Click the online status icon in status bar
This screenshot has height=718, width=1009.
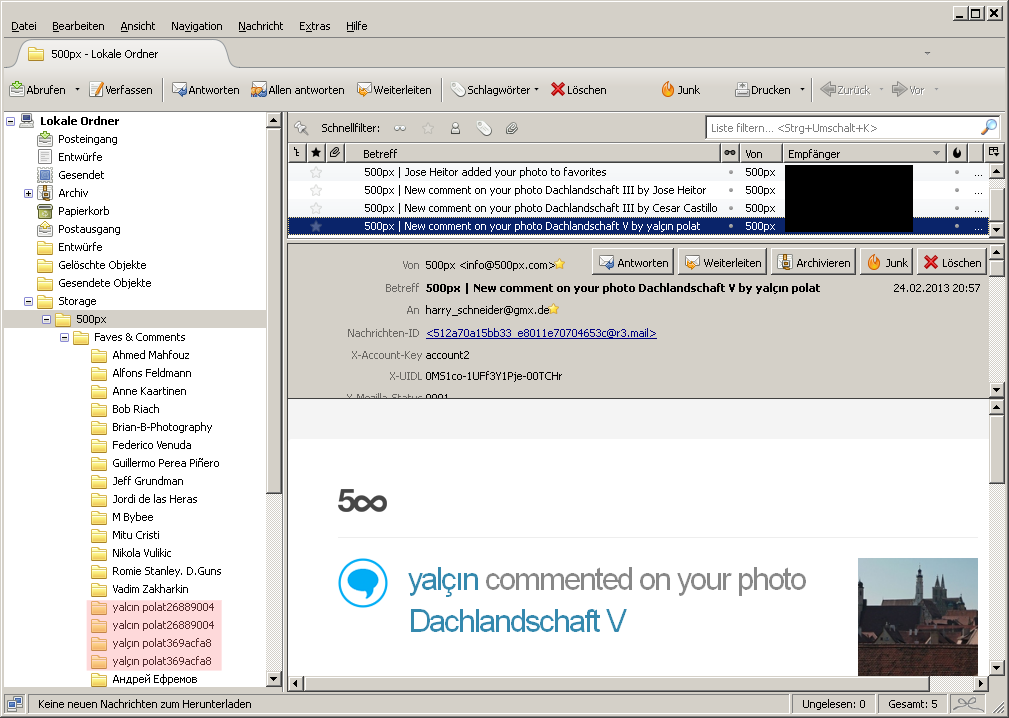coord(15,704)
